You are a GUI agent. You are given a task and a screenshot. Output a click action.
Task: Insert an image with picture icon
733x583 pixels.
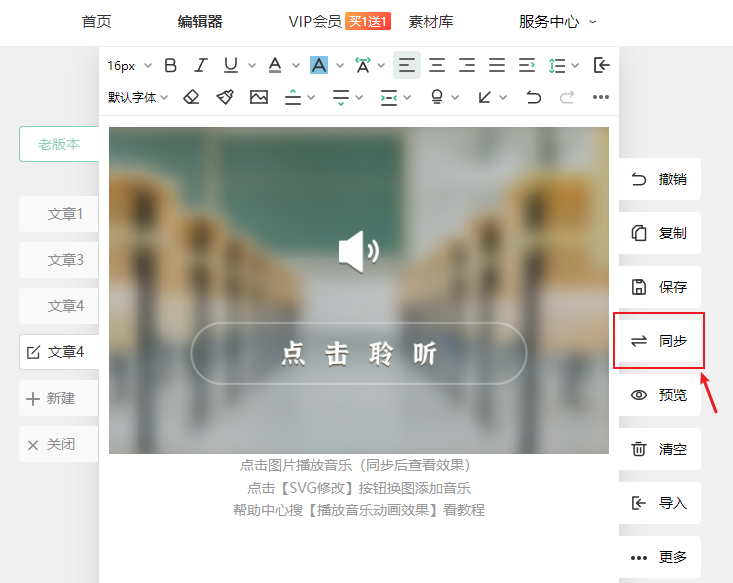pos(259,97)
